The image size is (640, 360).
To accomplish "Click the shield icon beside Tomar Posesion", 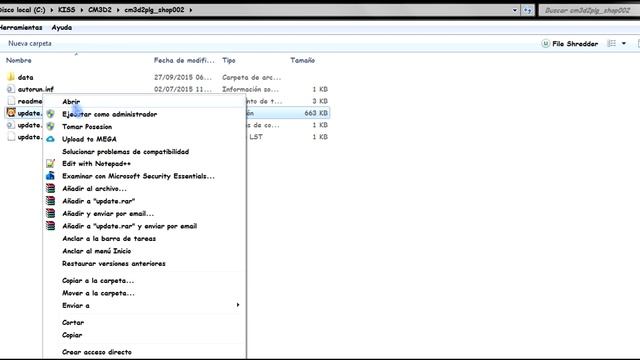I will (x=50, y=127).
